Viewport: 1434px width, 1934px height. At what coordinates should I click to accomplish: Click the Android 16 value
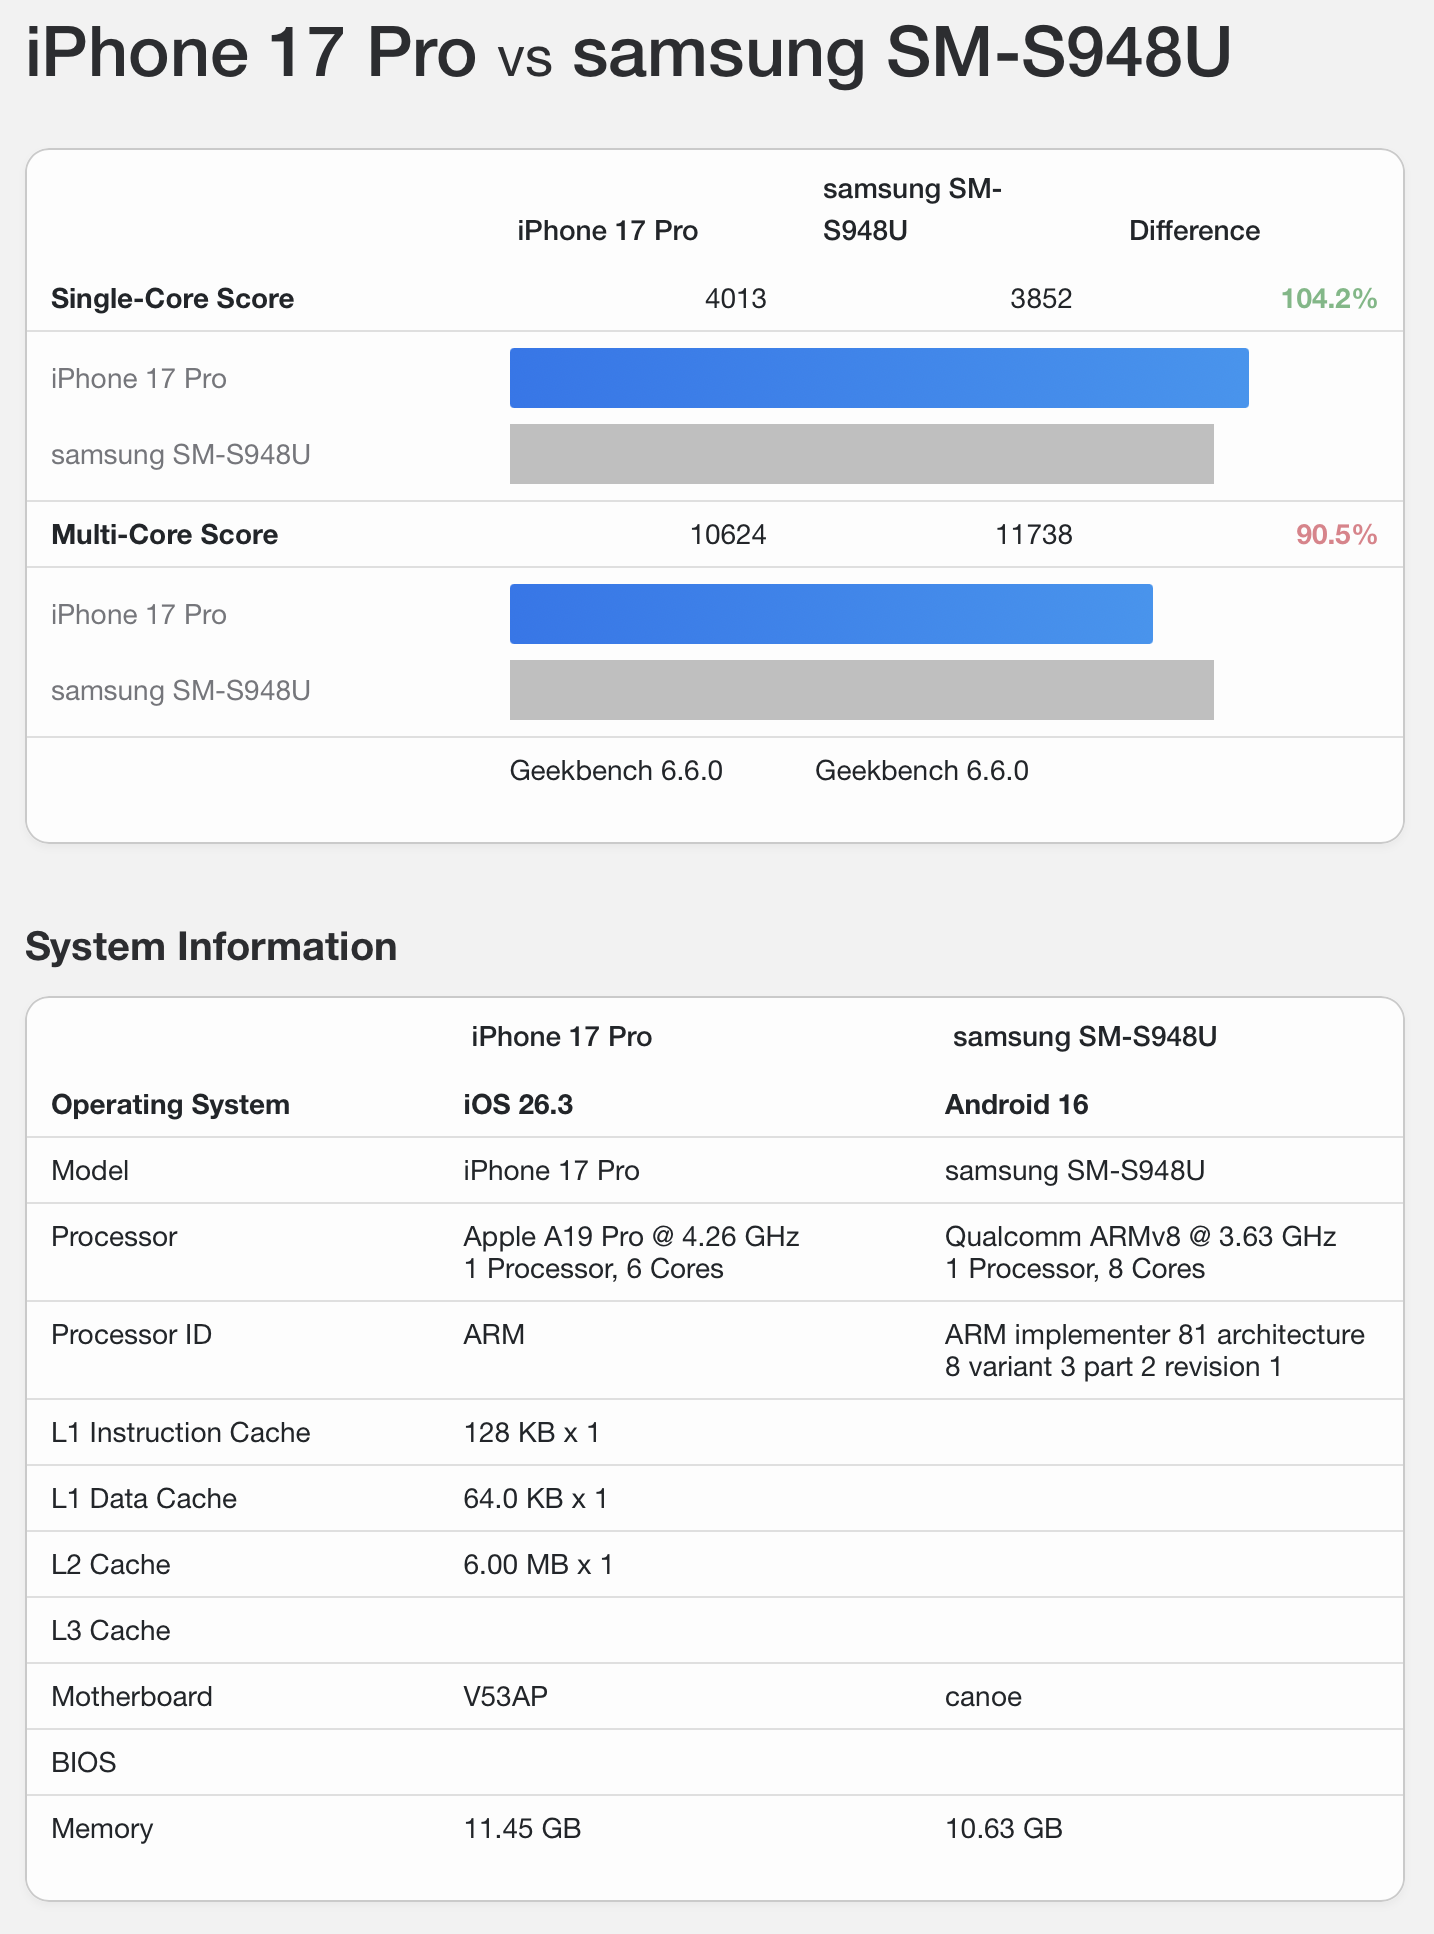[x=1016, y=1105]
